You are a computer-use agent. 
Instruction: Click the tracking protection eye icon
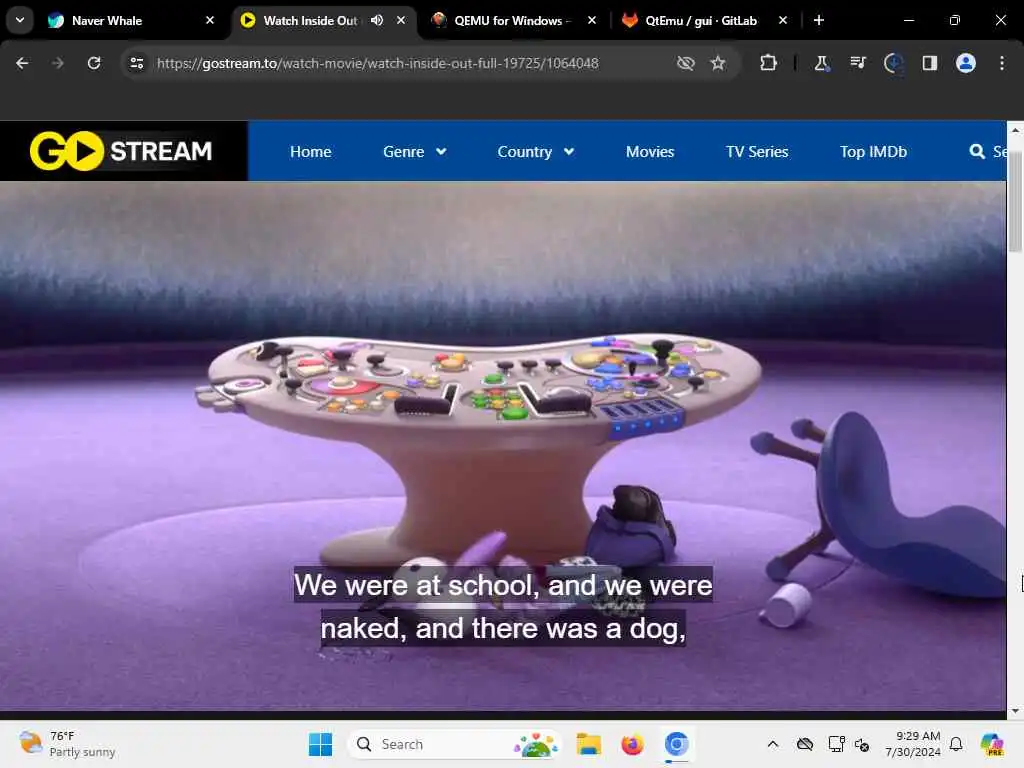[x=686, y=63]
